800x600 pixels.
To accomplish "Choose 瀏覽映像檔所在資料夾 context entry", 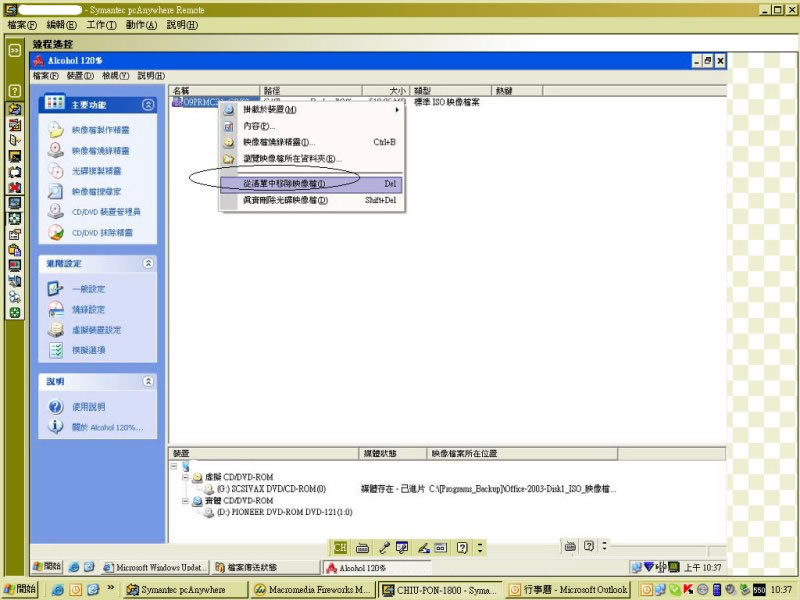I will 311,159.
